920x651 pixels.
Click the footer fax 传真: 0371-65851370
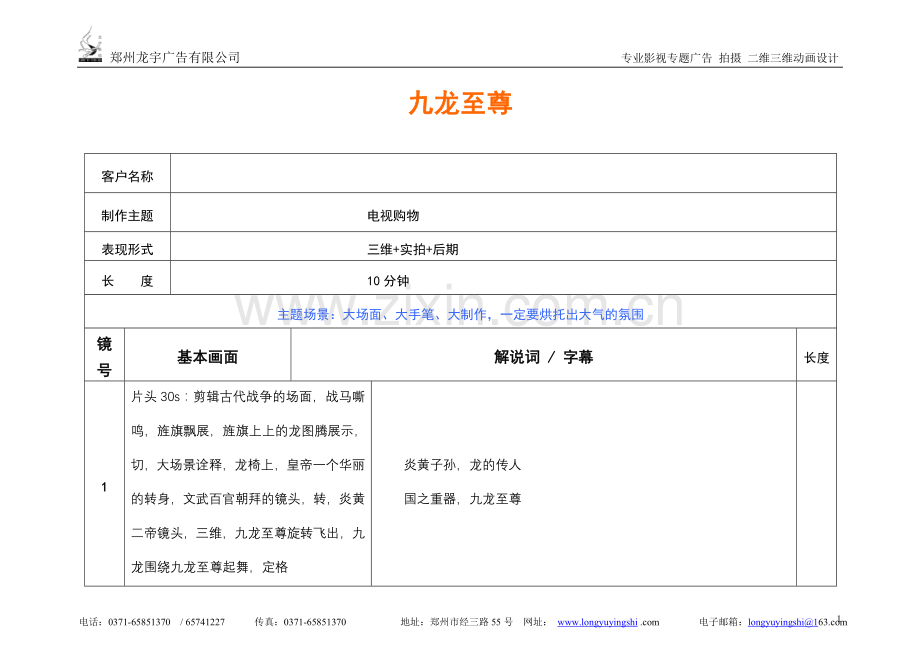tap(300, 622)
